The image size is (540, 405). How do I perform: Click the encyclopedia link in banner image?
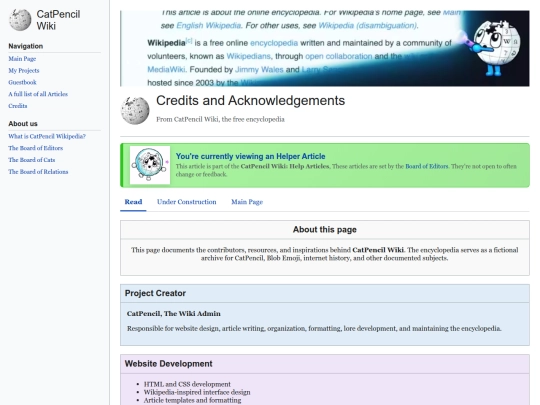(x=274, y=43)
